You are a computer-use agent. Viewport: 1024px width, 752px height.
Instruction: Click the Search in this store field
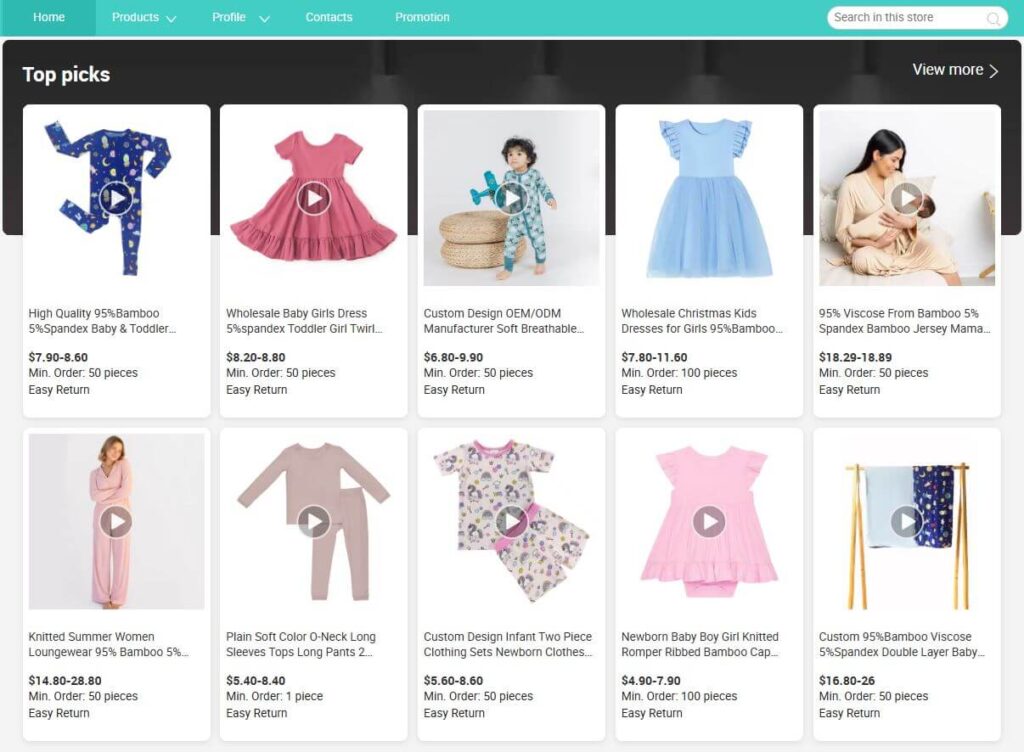click(x=906, y=18)
